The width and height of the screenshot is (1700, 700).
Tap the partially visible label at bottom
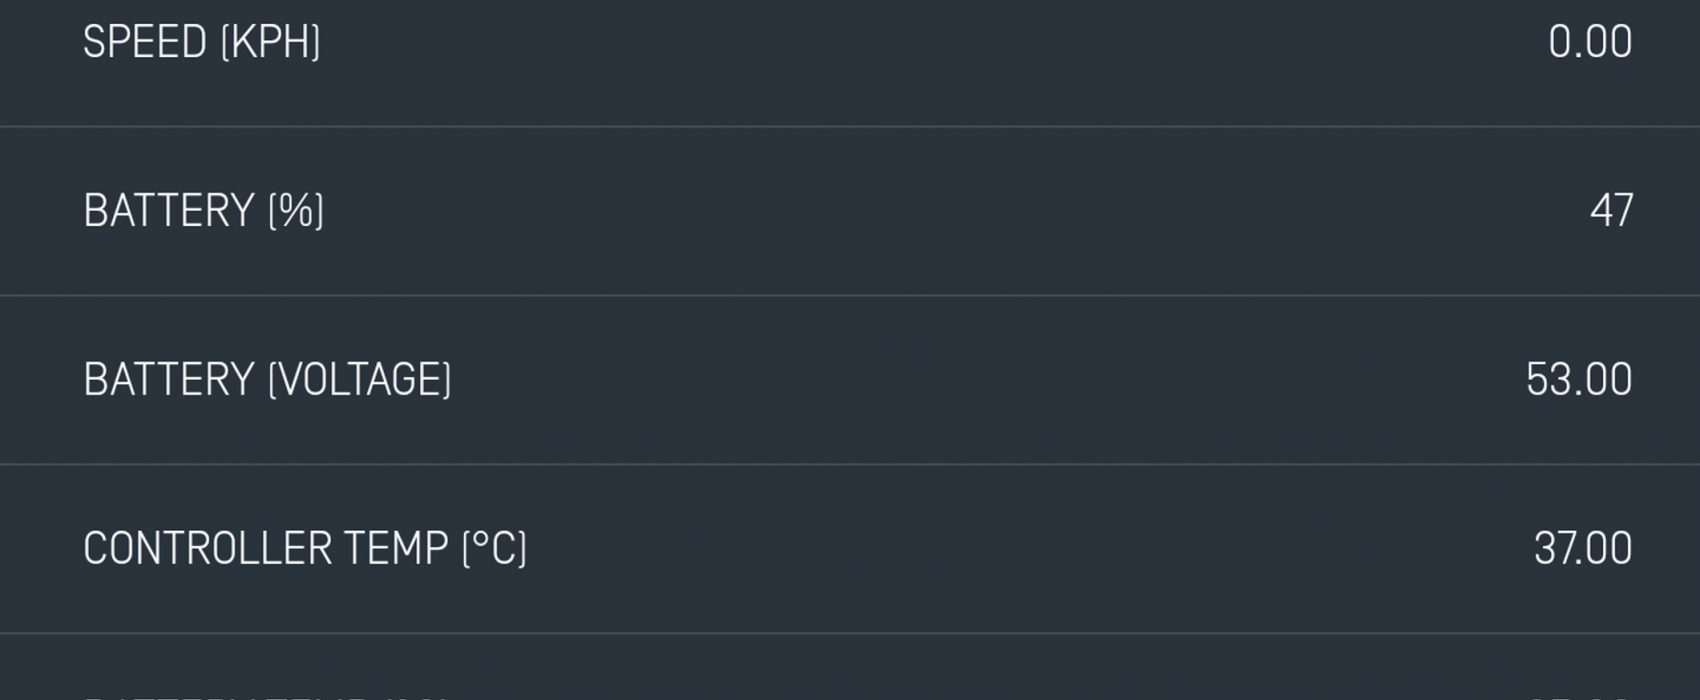(265, 696)
